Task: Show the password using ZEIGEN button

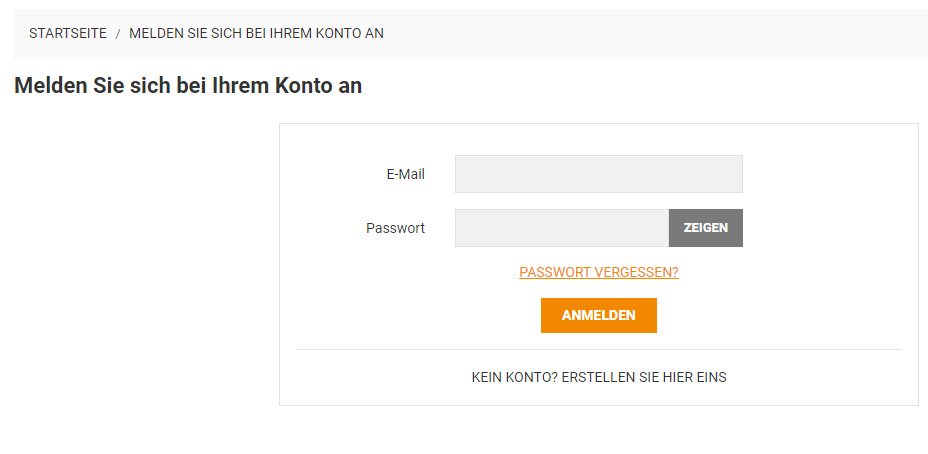Action: click(705, 228)
